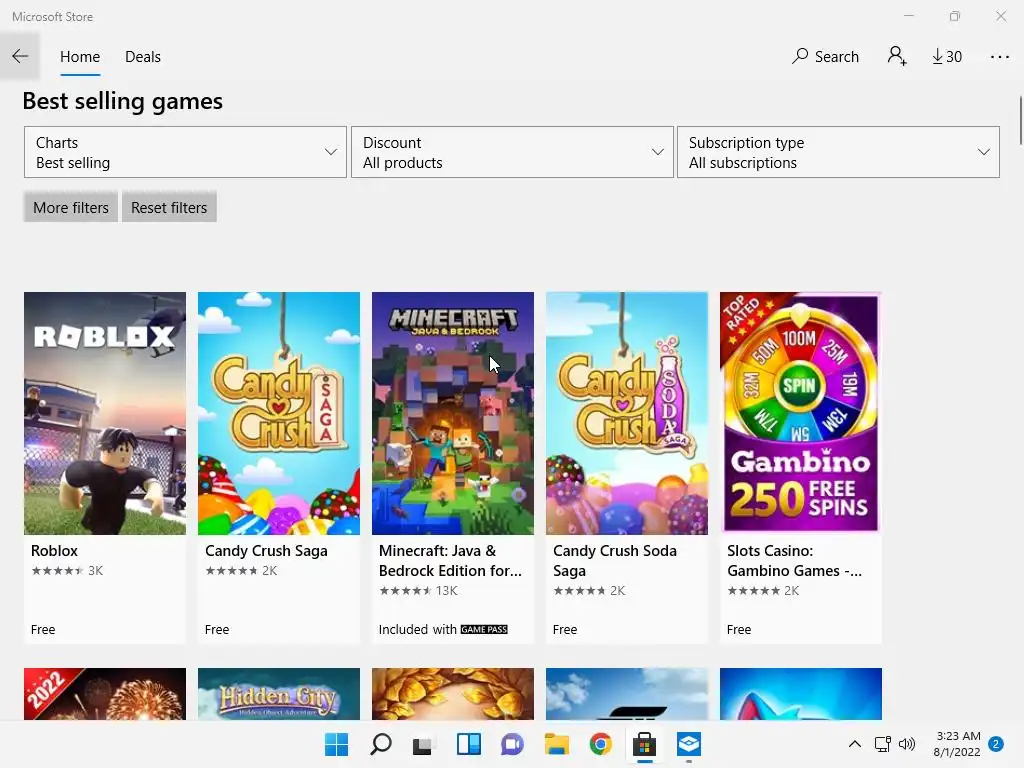Open Downloads showing 30 pending
Image resolution: width=1024 pixels, height=768 pixels.
[x=947, y=57]
